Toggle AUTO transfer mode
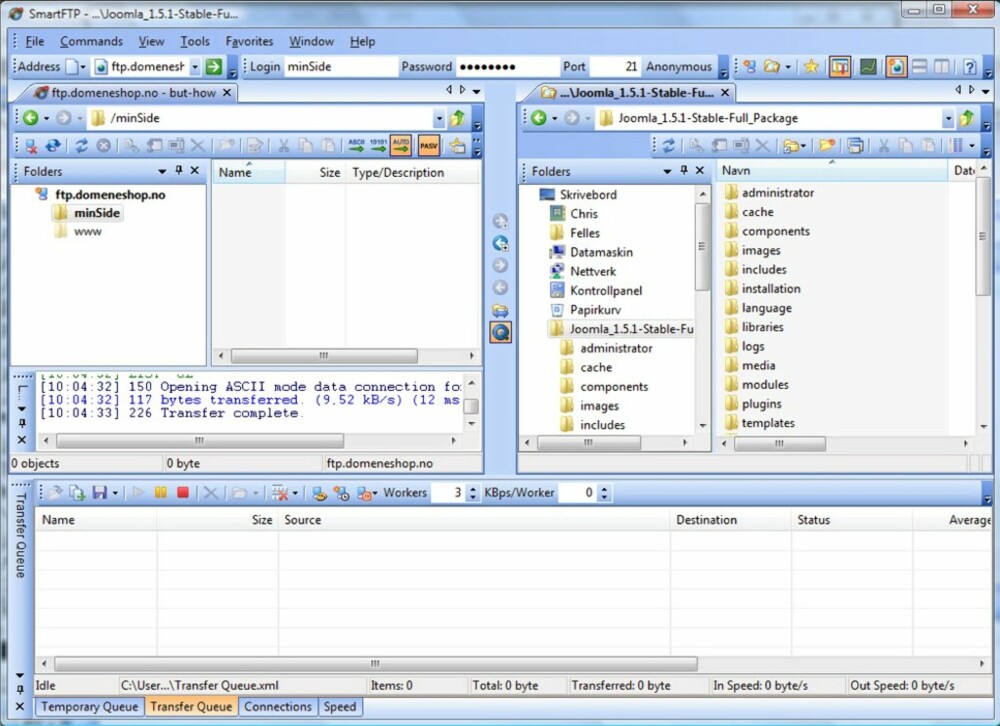Viewport: 1000px width, 726px height. coord(401,146)
